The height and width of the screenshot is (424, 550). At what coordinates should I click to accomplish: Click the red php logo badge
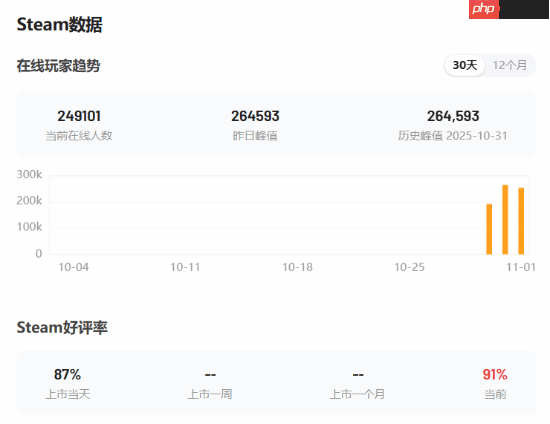pyautogui.click(x=484, y=9)
